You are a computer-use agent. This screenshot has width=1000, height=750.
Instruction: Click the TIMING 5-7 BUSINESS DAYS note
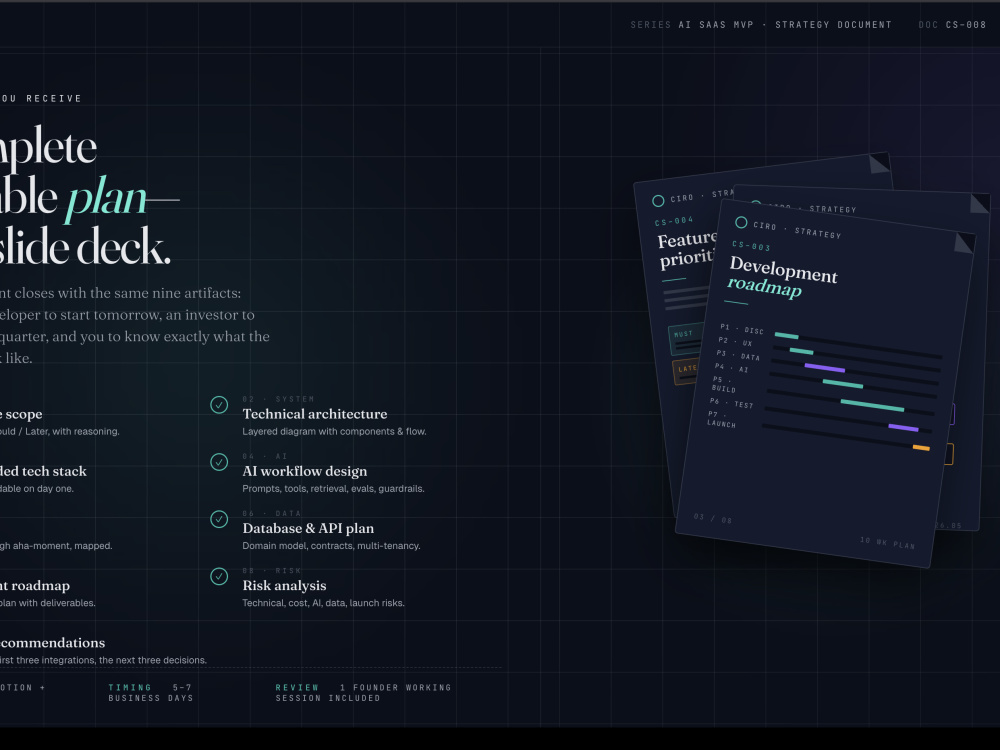(151, 693)
